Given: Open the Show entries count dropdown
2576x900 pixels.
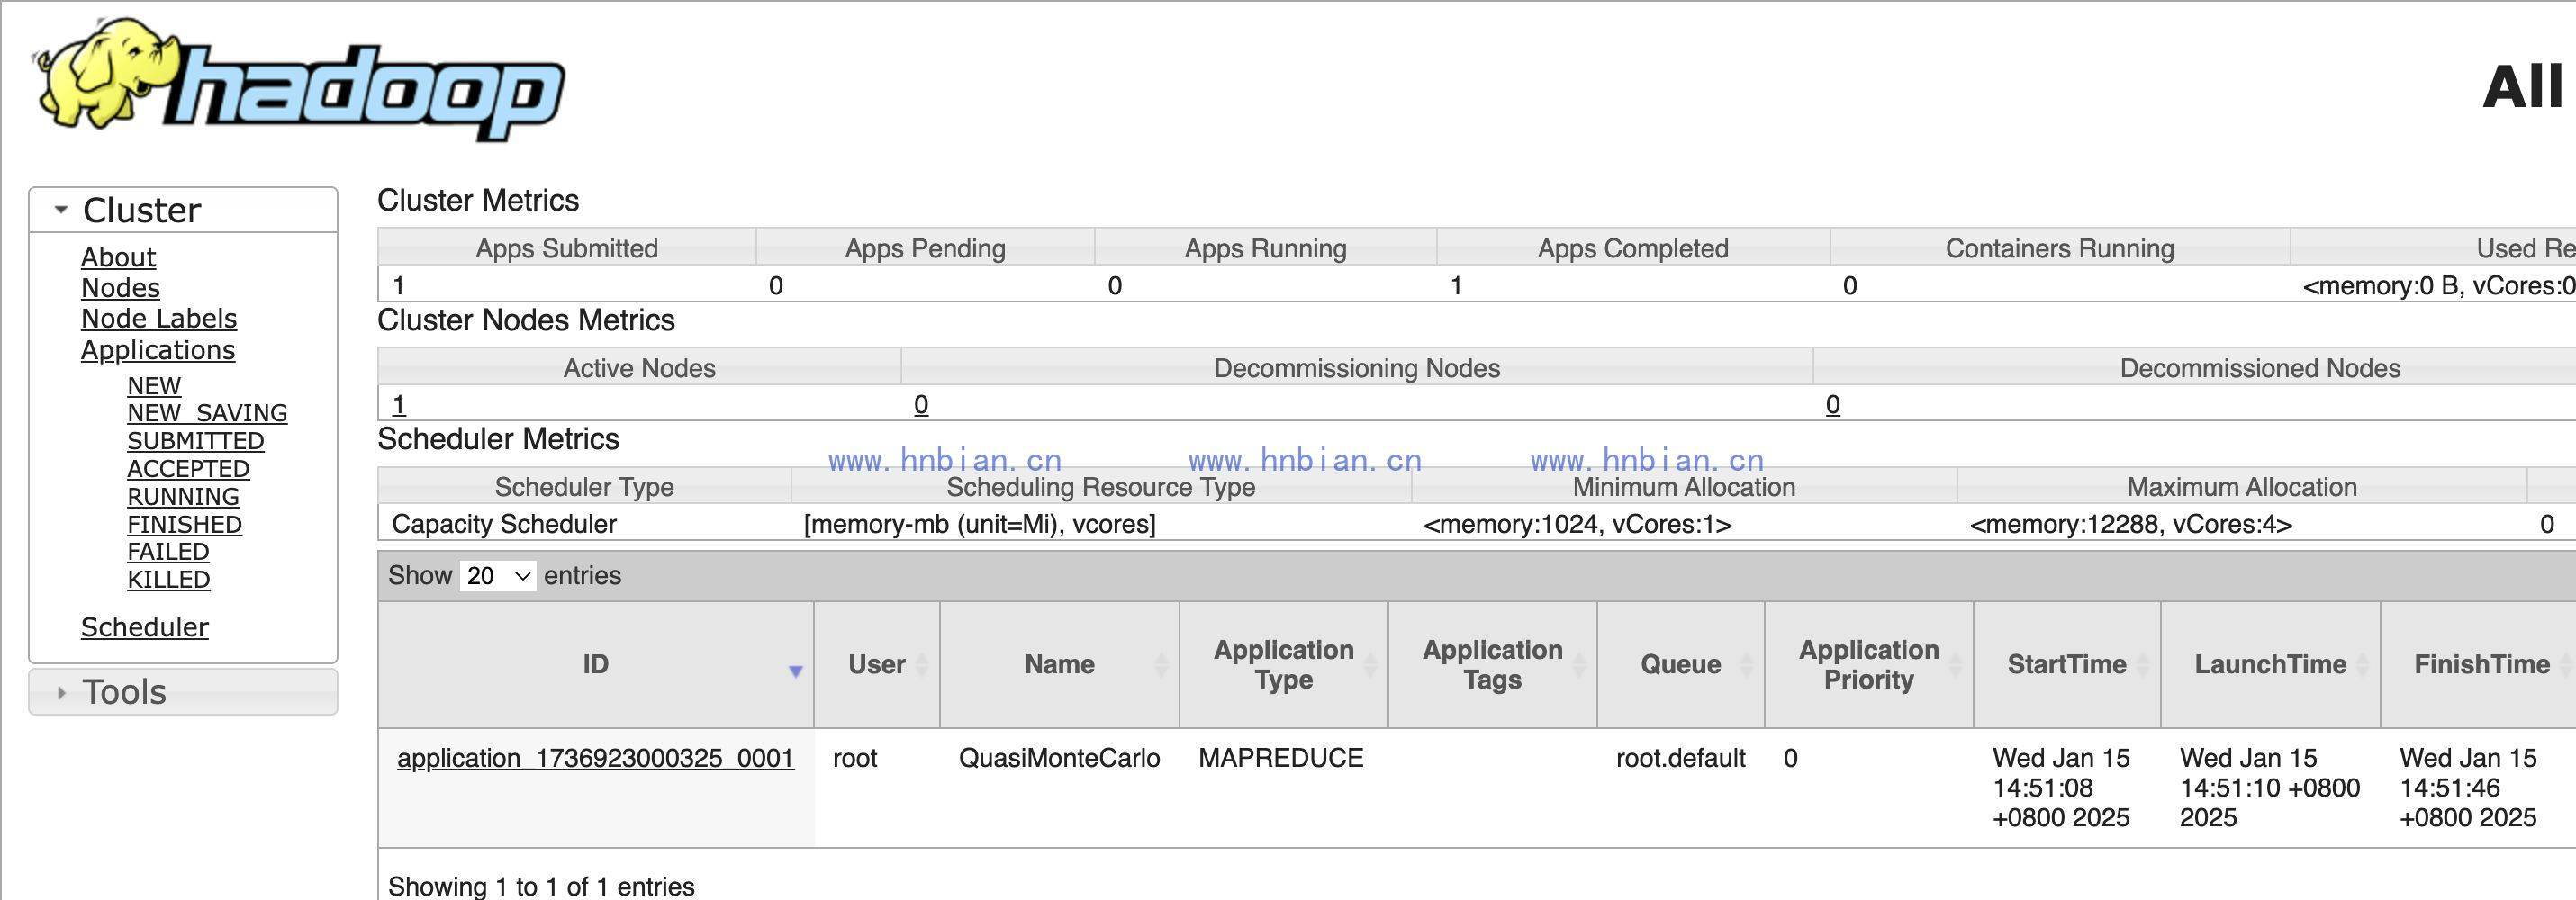Looking at the screenshot, I should [x=497, y=576].
